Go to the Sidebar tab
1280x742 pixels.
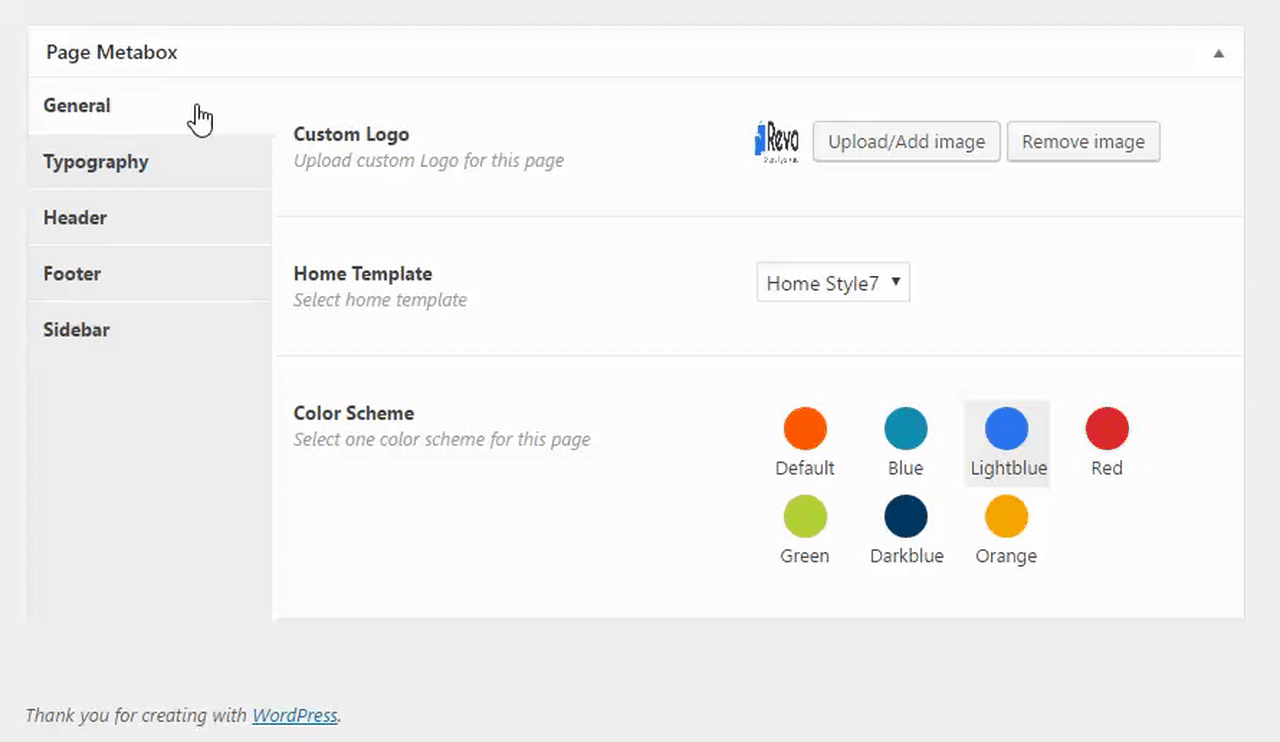pyautogui.click(x=76, y=330)
